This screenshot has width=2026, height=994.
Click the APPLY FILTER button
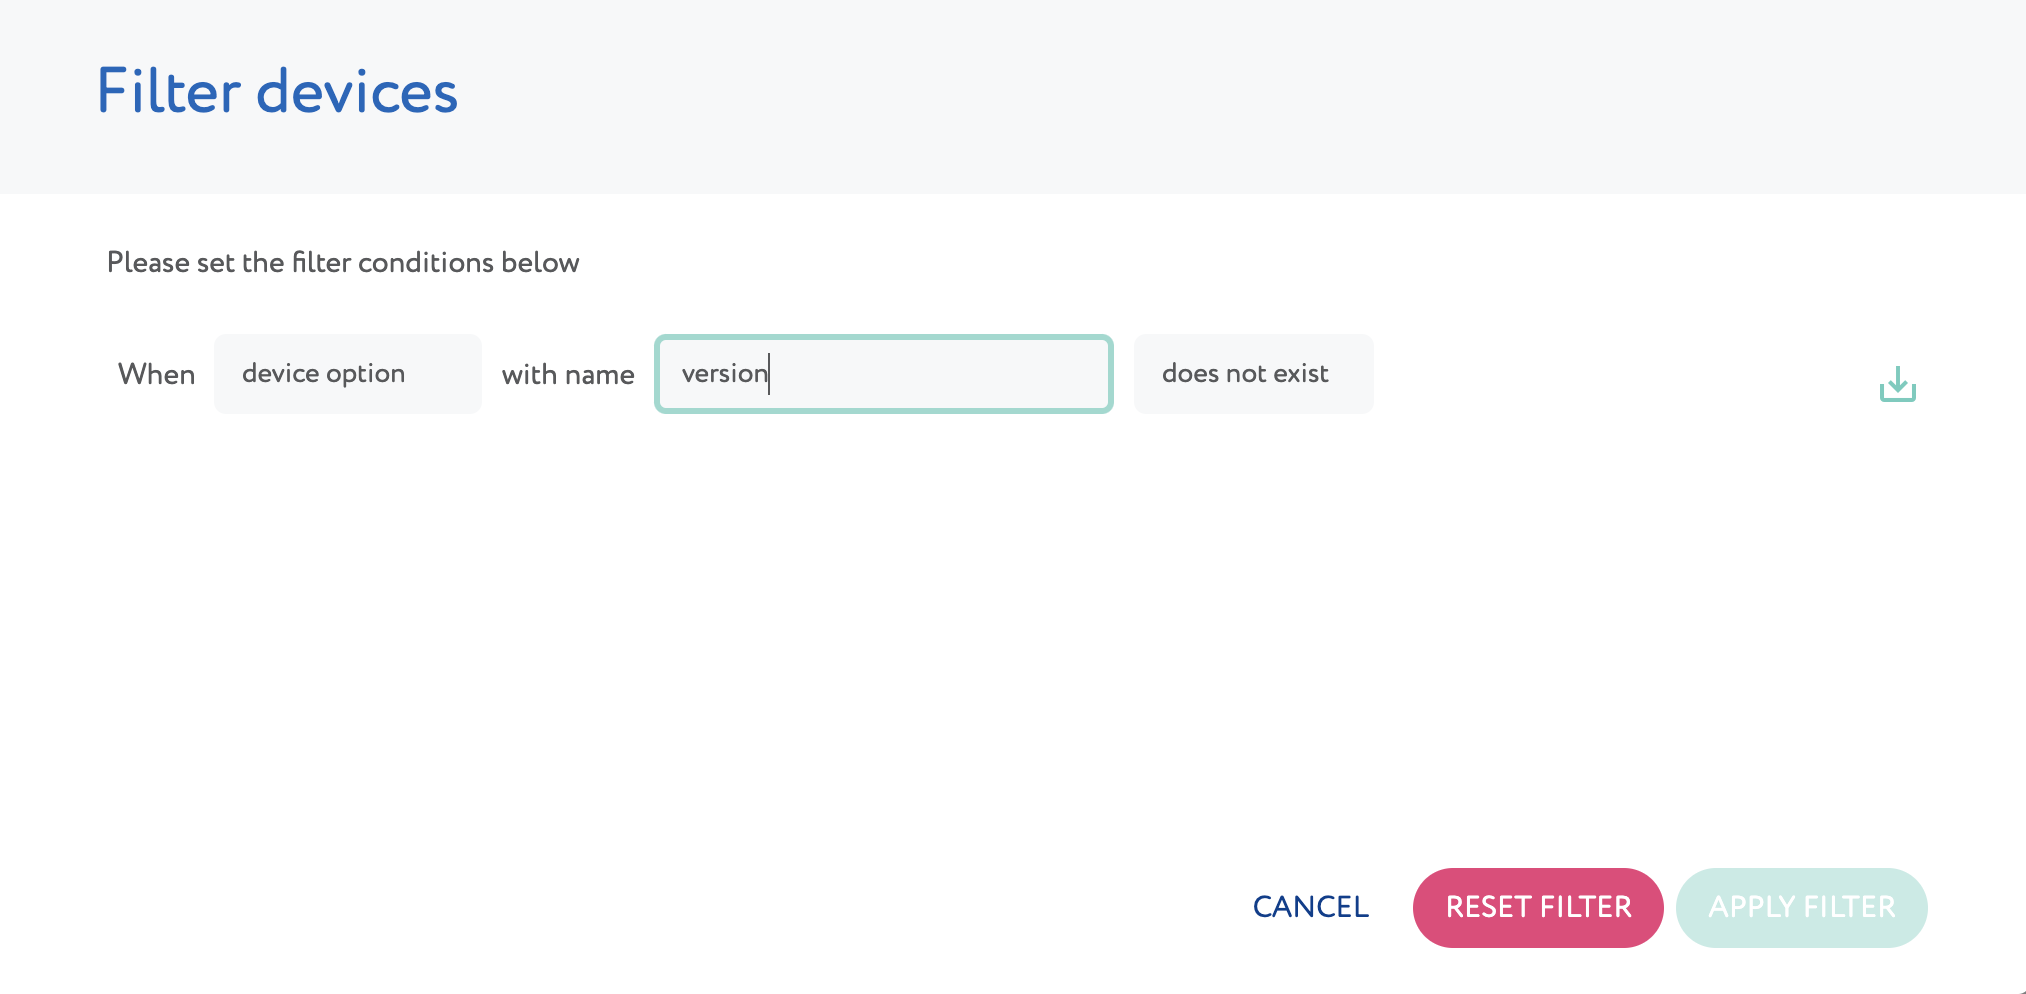point(1802,907)
